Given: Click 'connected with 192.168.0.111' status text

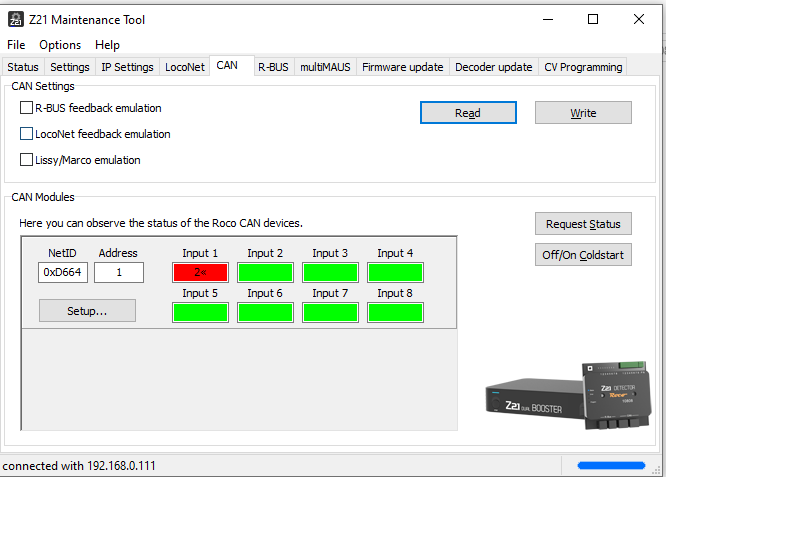Looking at the screenshot, I should click(79, 466).
